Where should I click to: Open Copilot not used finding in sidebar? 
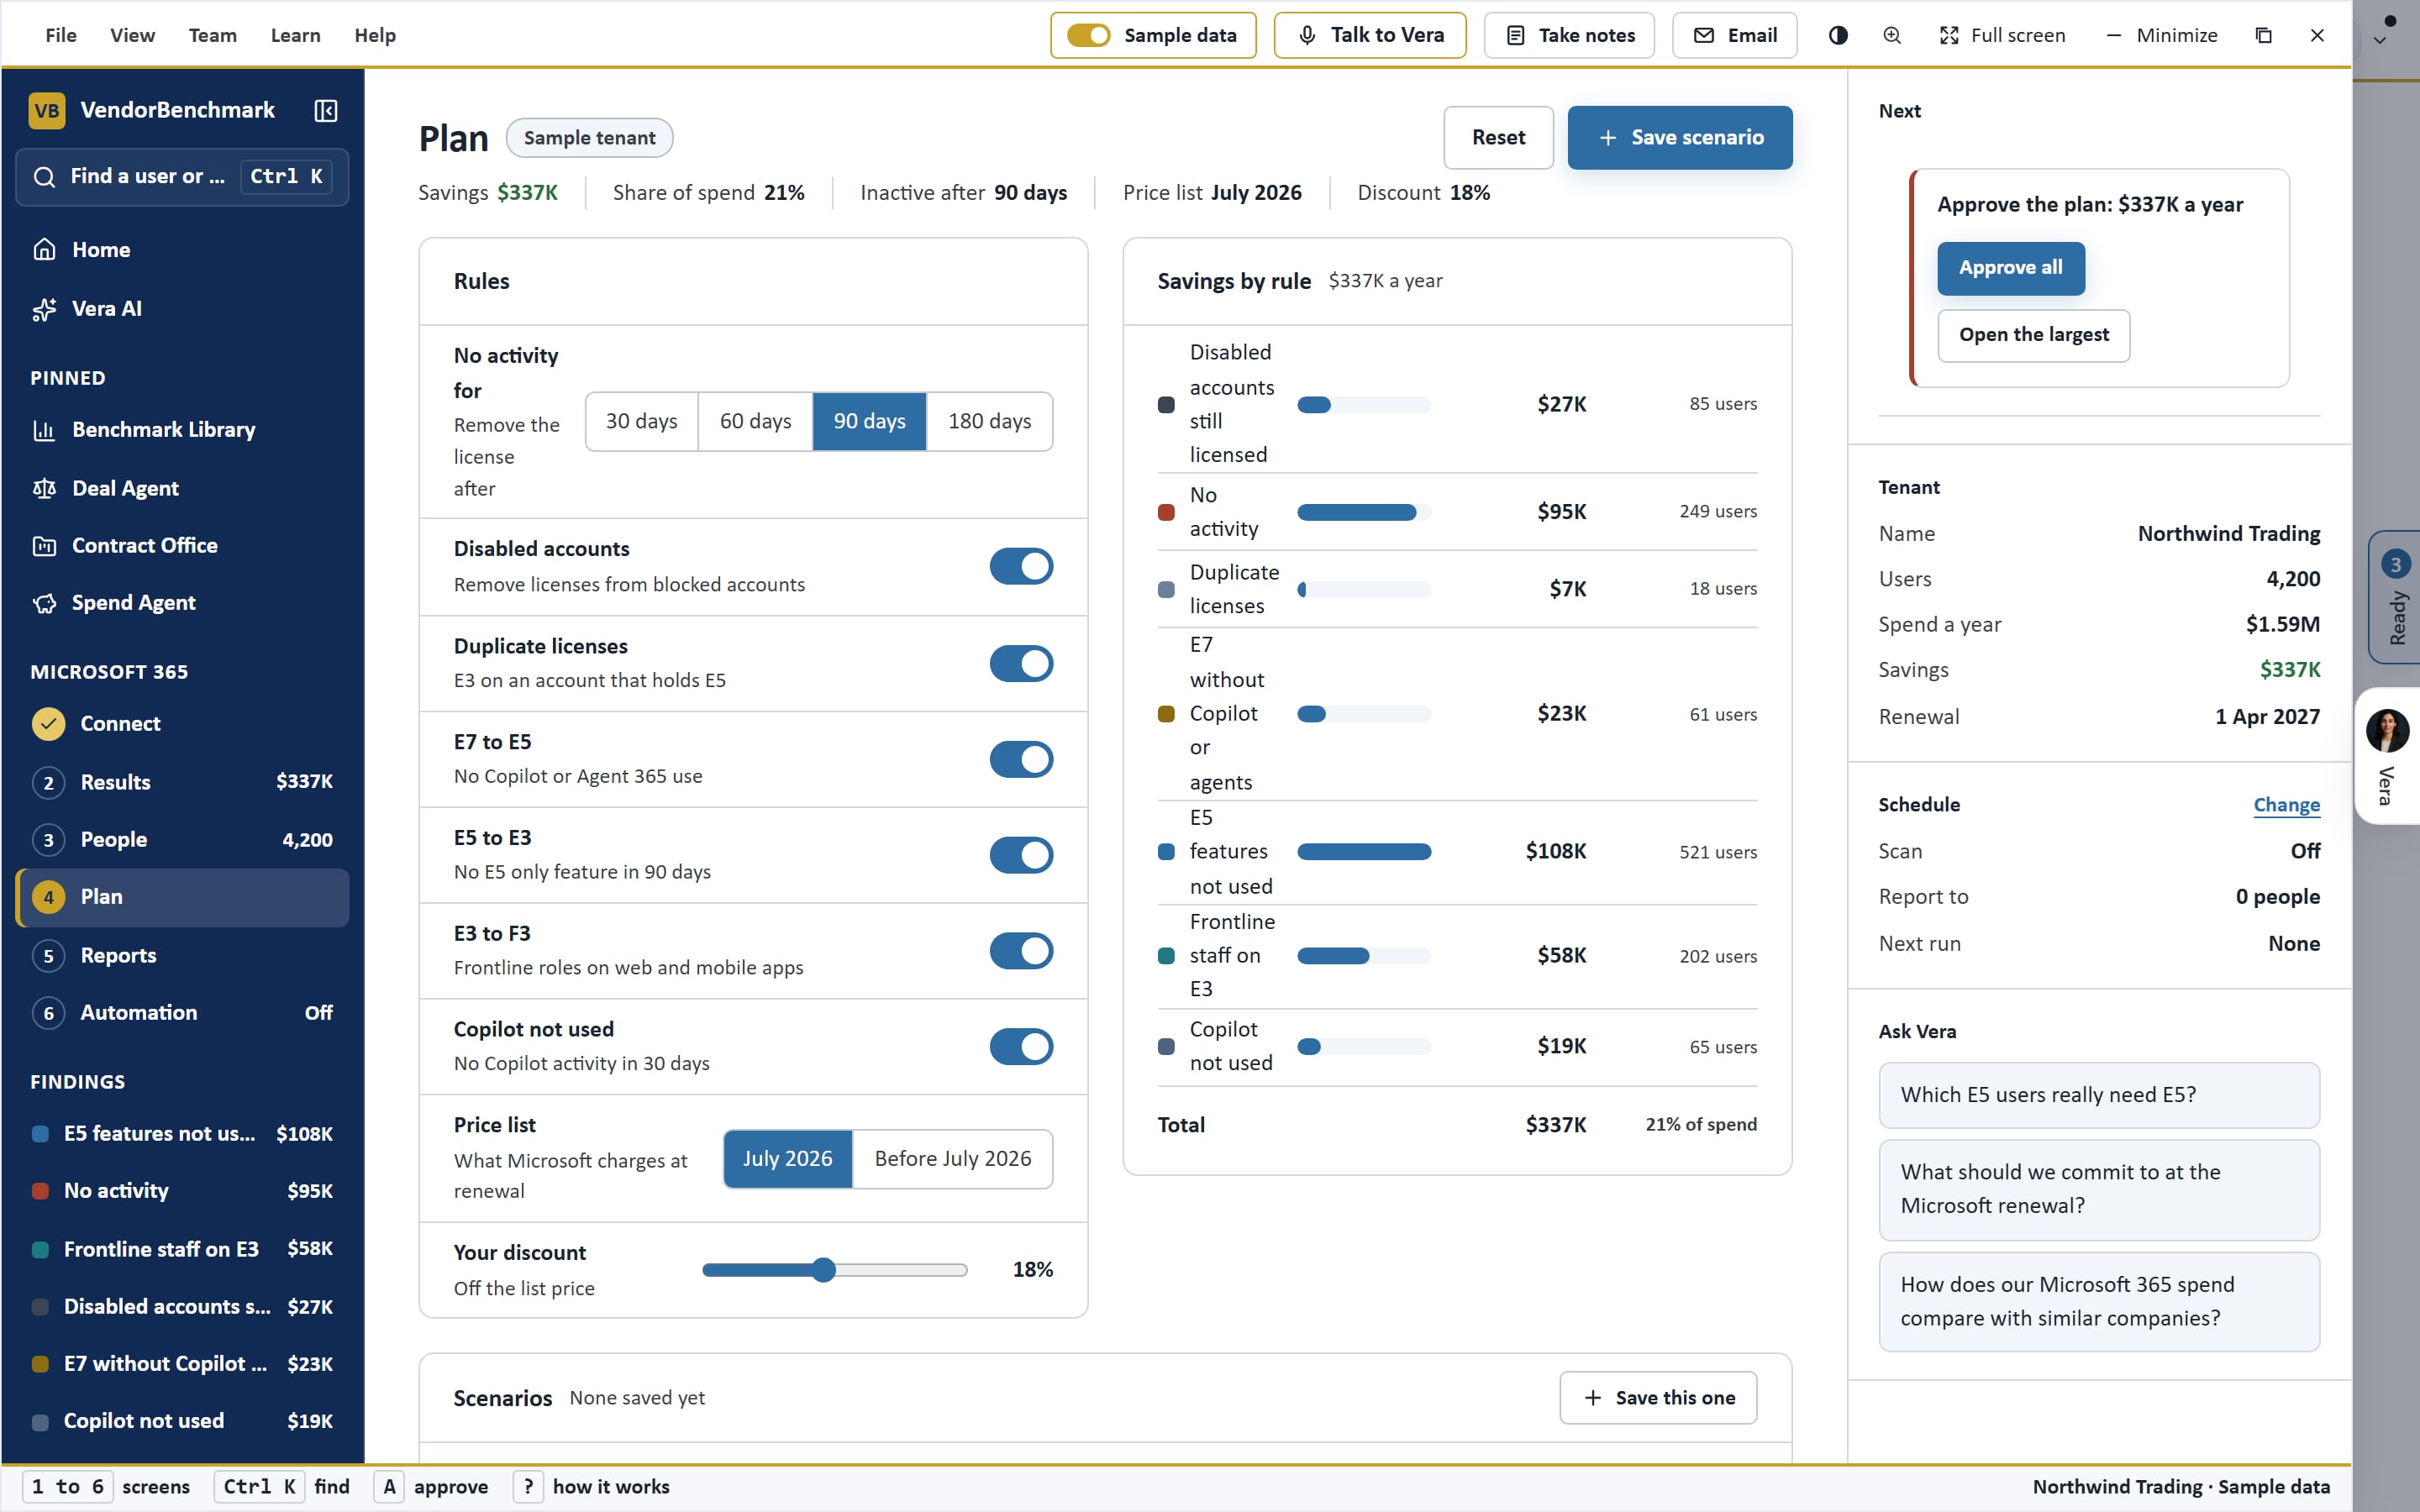click(182, 1421)
